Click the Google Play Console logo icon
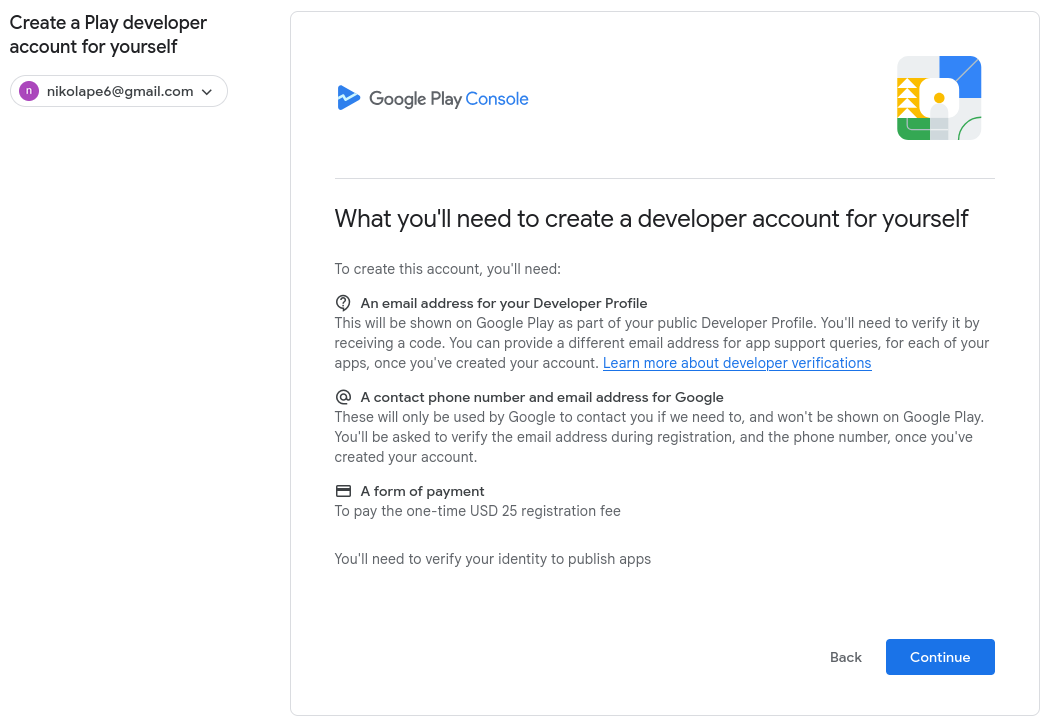Screen dimensions: 1053x728 tap(348, 98)
